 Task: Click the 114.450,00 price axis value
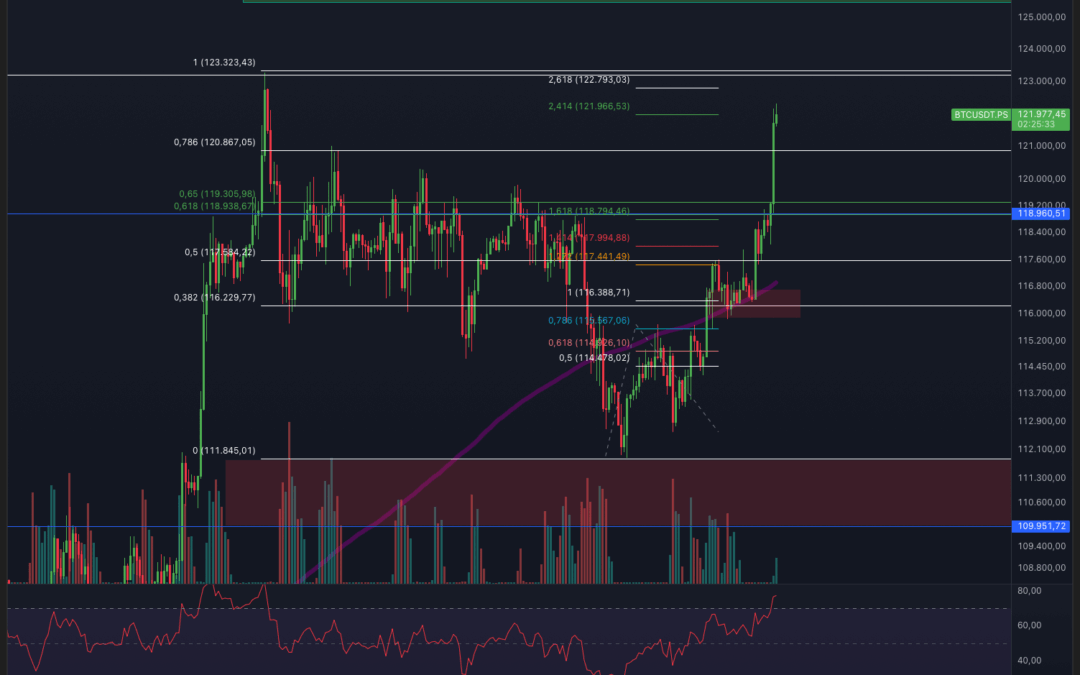1041,366
